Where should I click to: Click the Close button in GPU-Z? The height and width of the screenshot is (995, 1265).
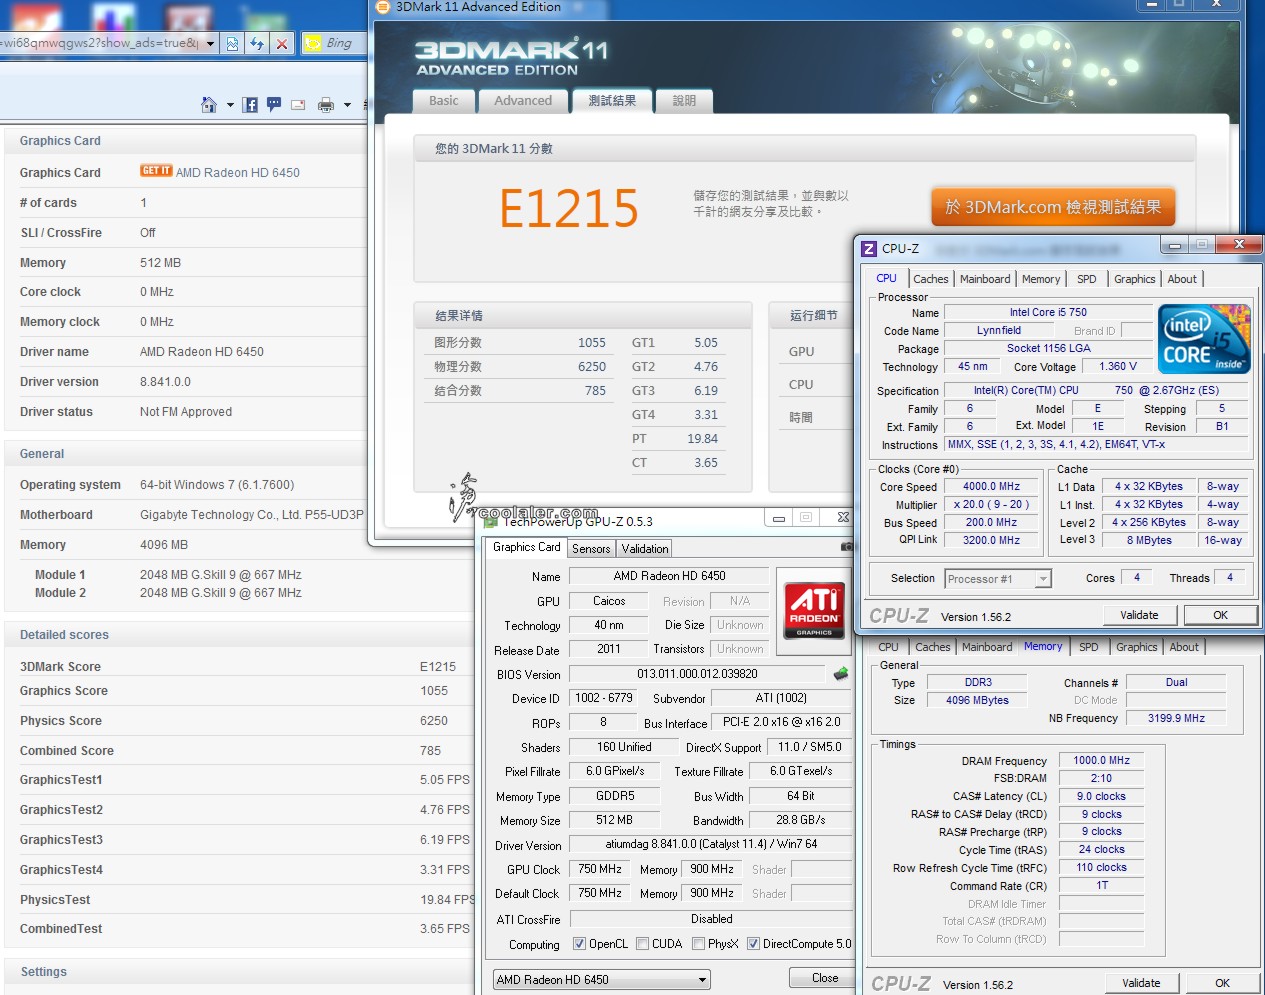(825, 978)
